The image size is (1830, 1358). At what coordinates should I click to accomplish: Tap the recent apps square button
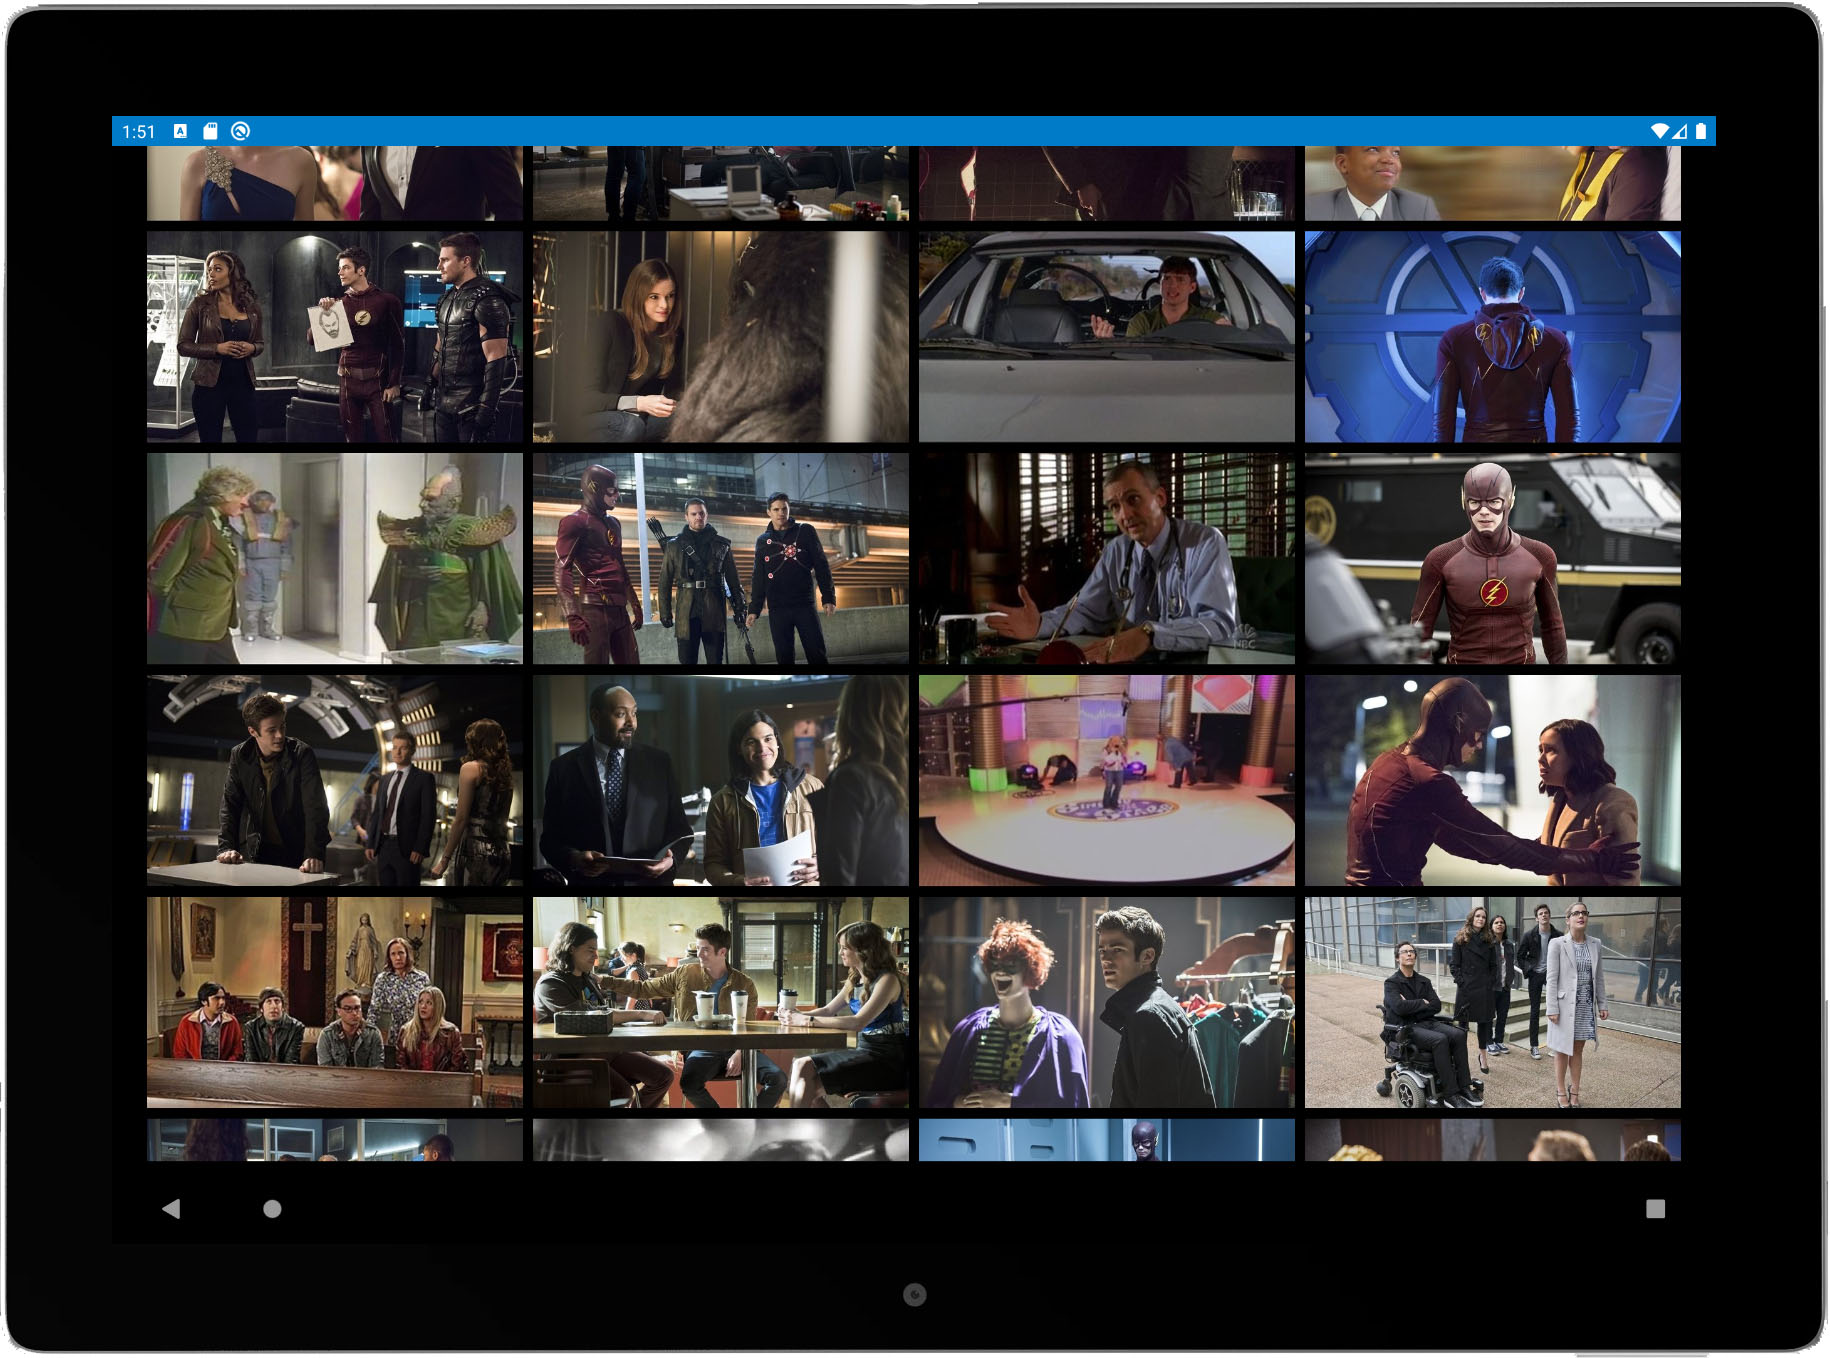(1655, 1208)
